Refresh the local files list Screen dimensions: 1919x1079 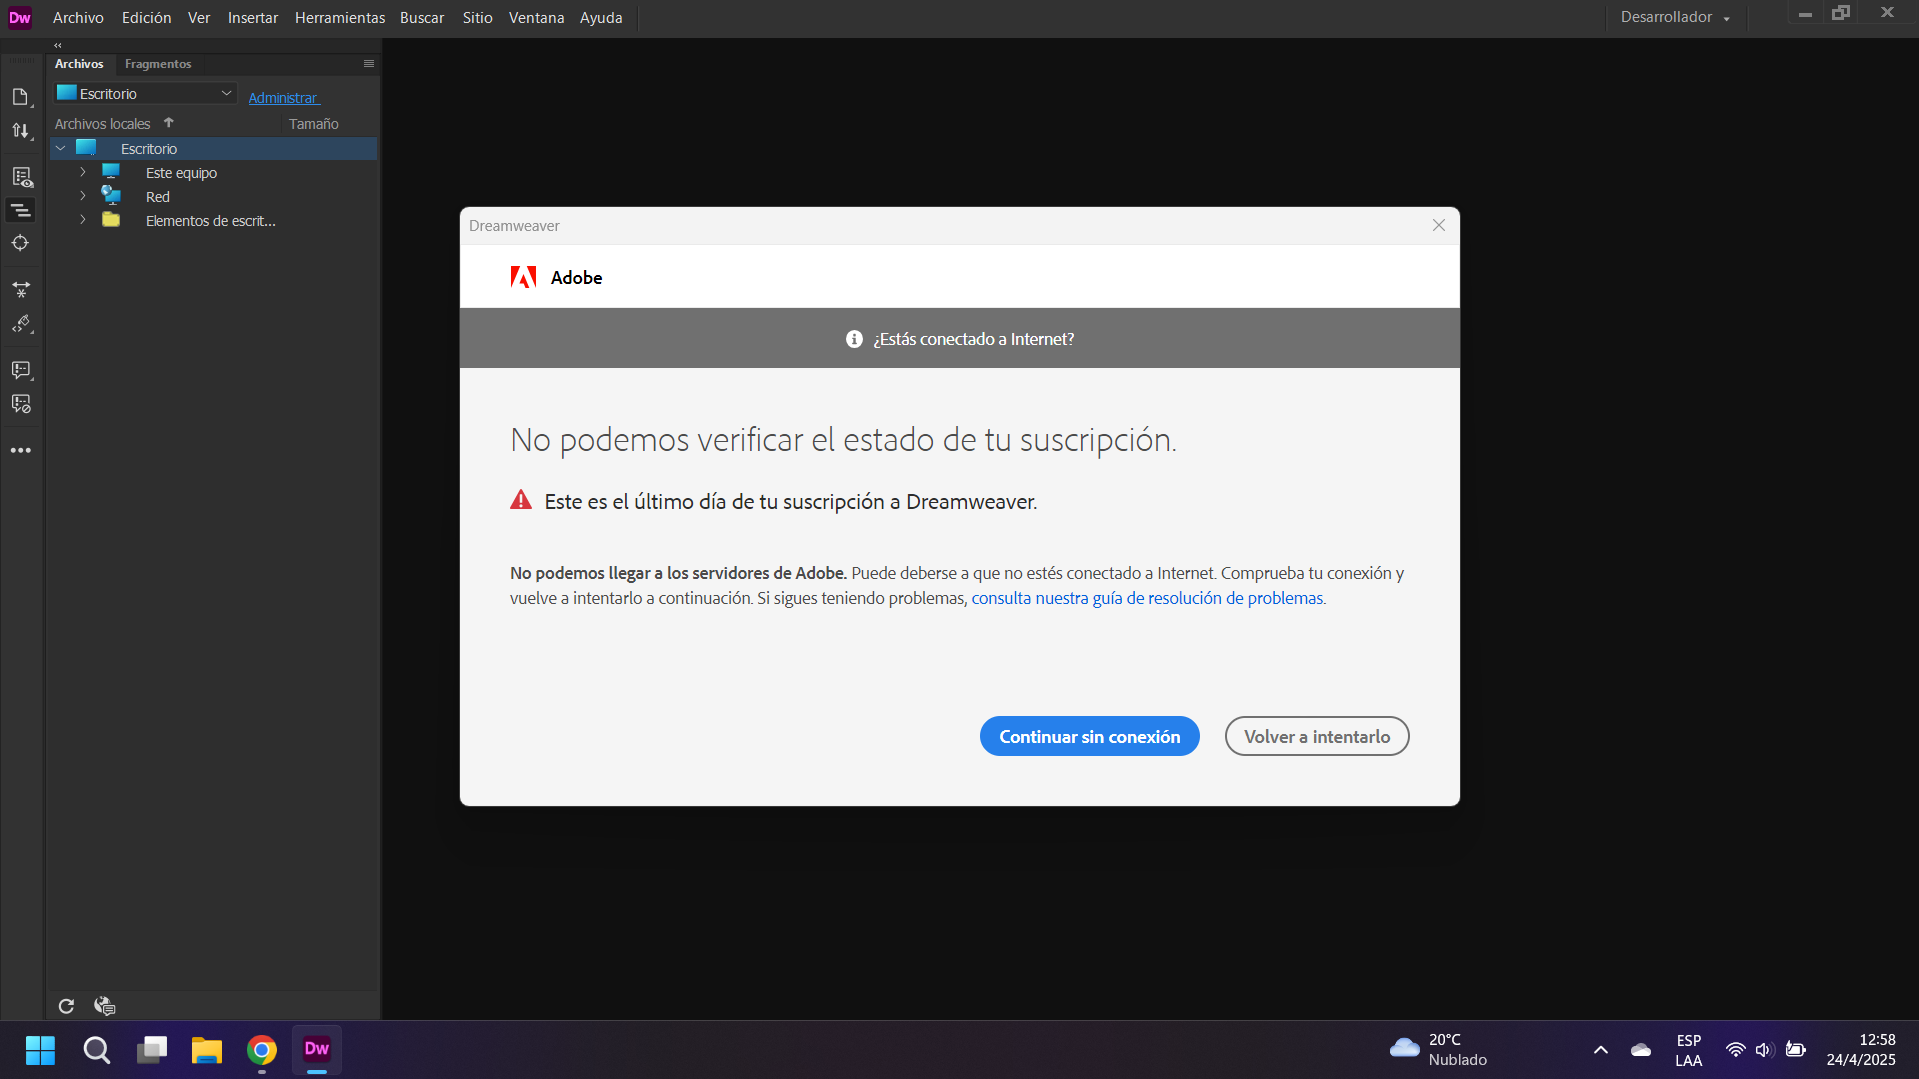point(65,1005)
